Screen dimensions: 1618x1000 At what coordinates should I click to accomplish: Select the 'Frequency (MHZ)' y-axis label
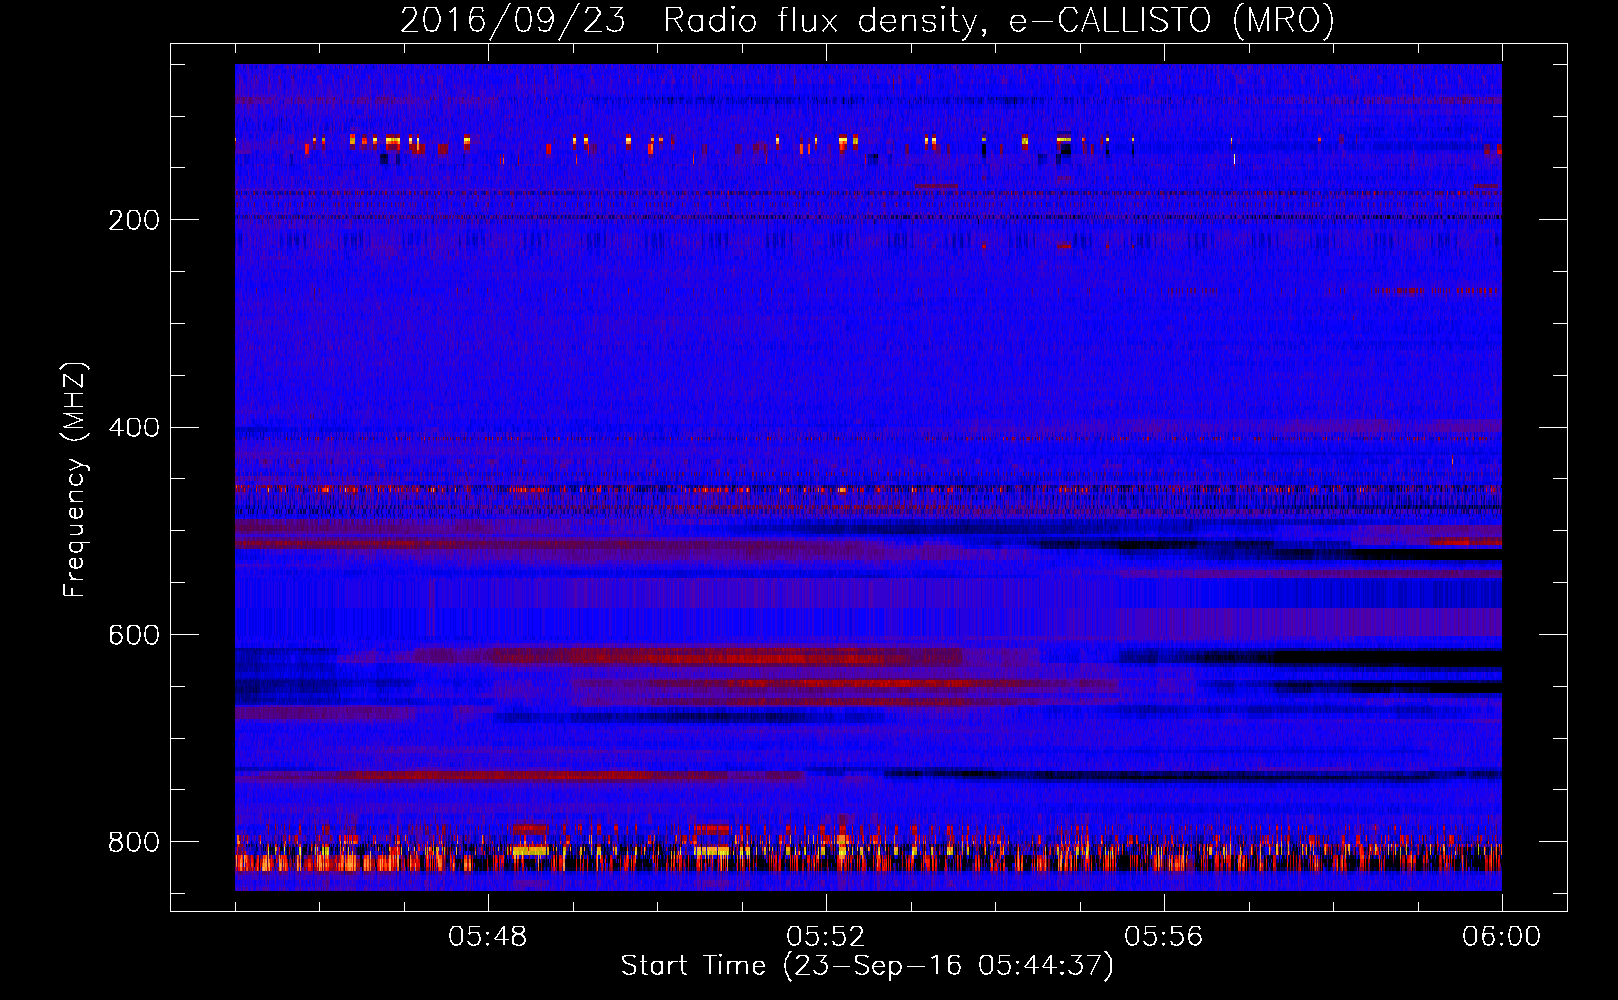tap(75, 480)
